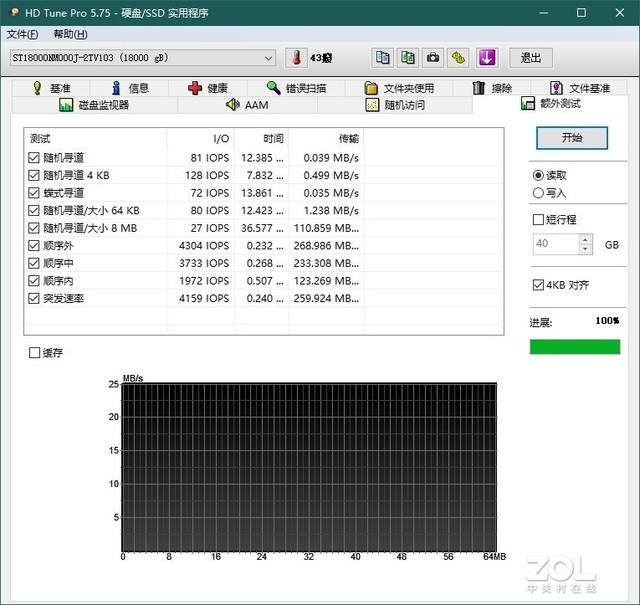Click the 时间 column header

[x=262, y=139]
